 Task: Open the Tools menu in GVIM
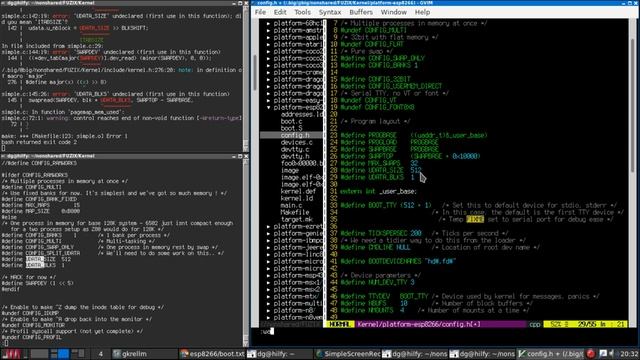pos(302,12)
